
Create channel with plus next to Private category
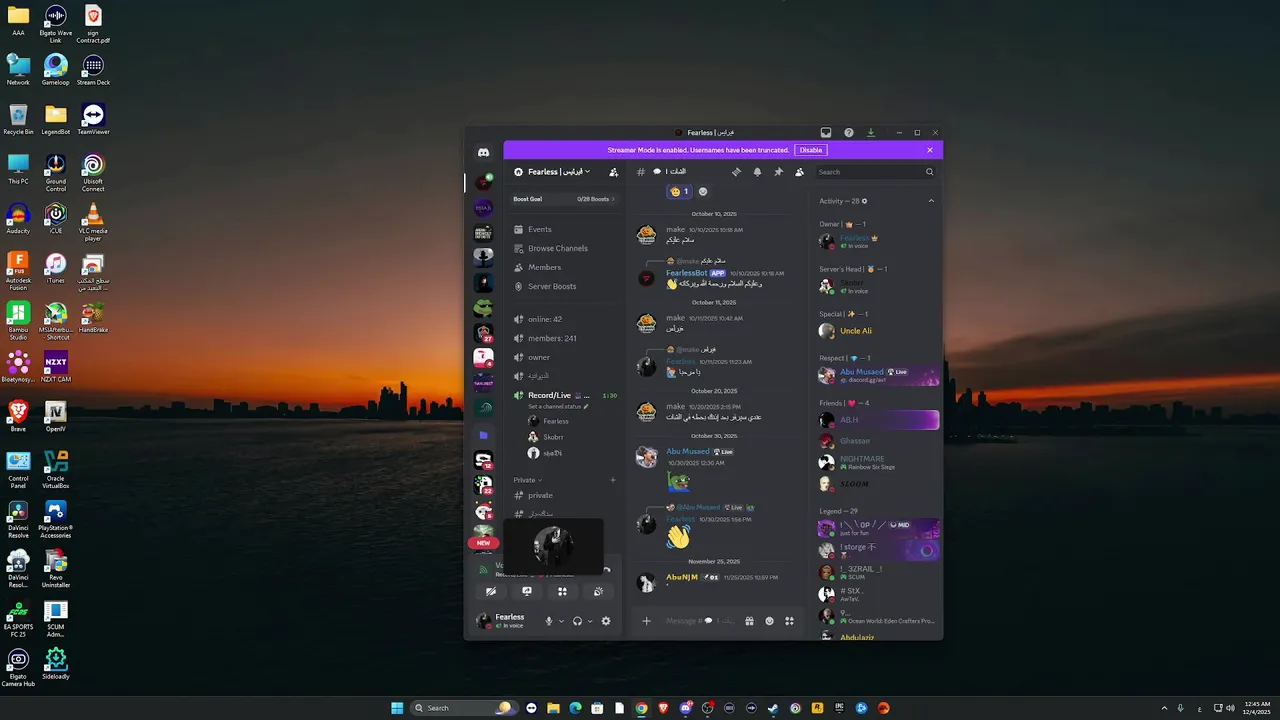(613, 480)
